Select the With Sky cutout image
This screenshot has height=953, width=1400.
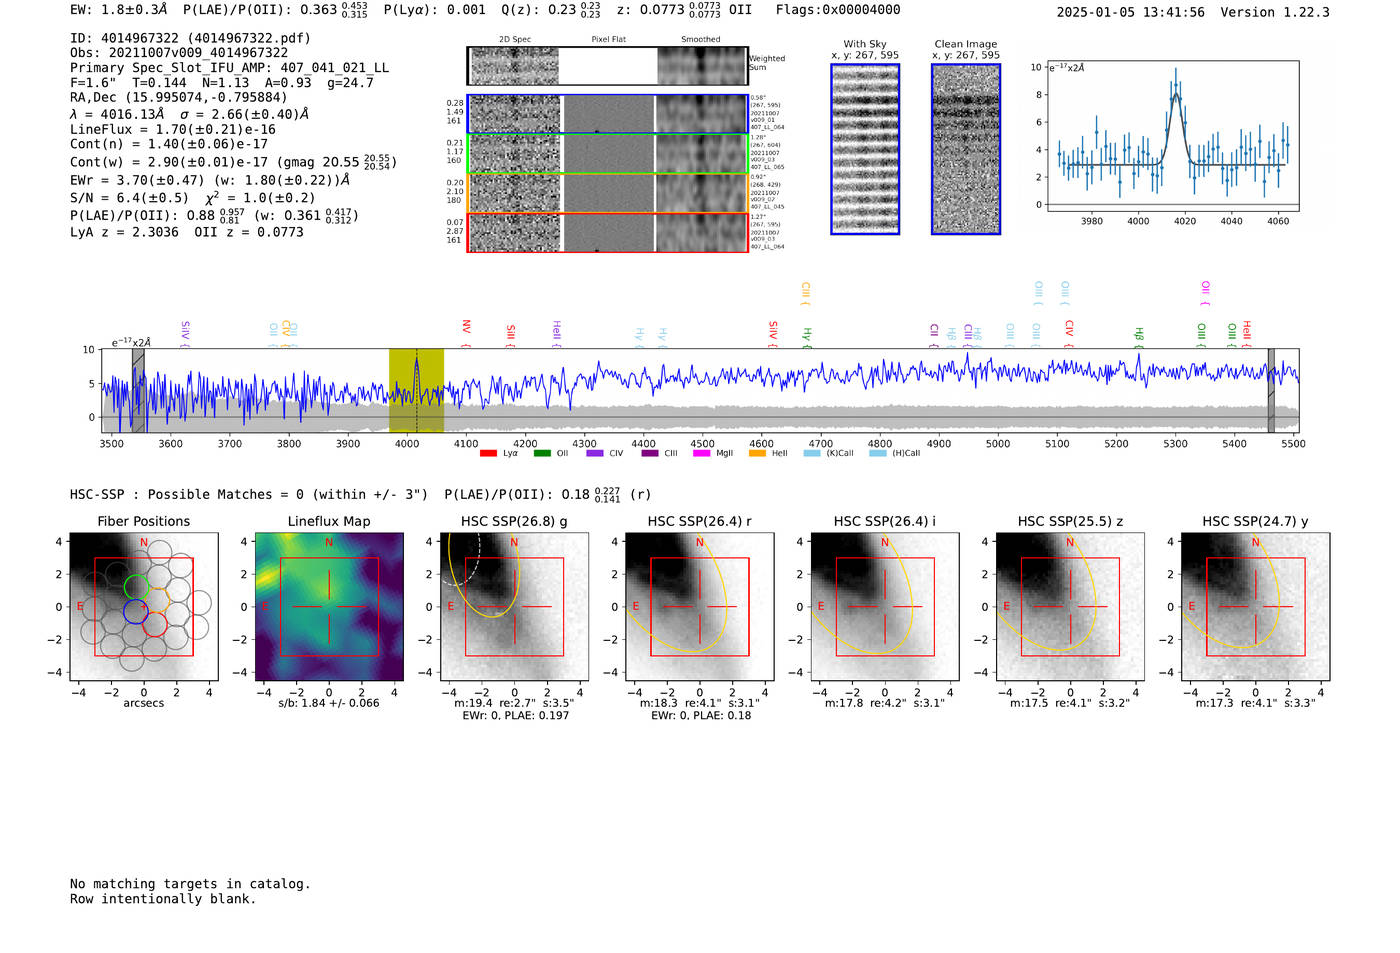865,149
